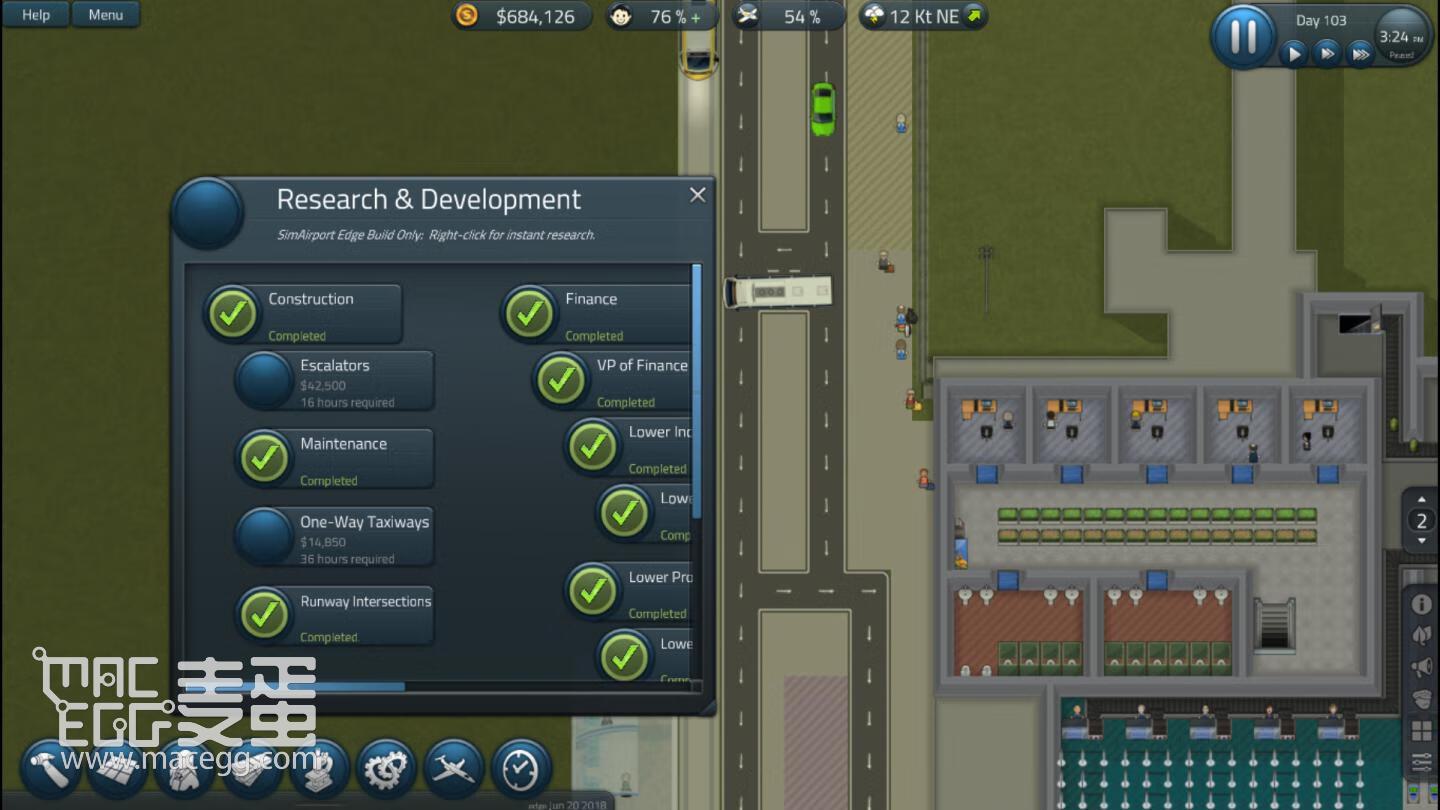1440x810 pixels.
Task: Set game speed to double fast-forward
Action: point(1326,53)
